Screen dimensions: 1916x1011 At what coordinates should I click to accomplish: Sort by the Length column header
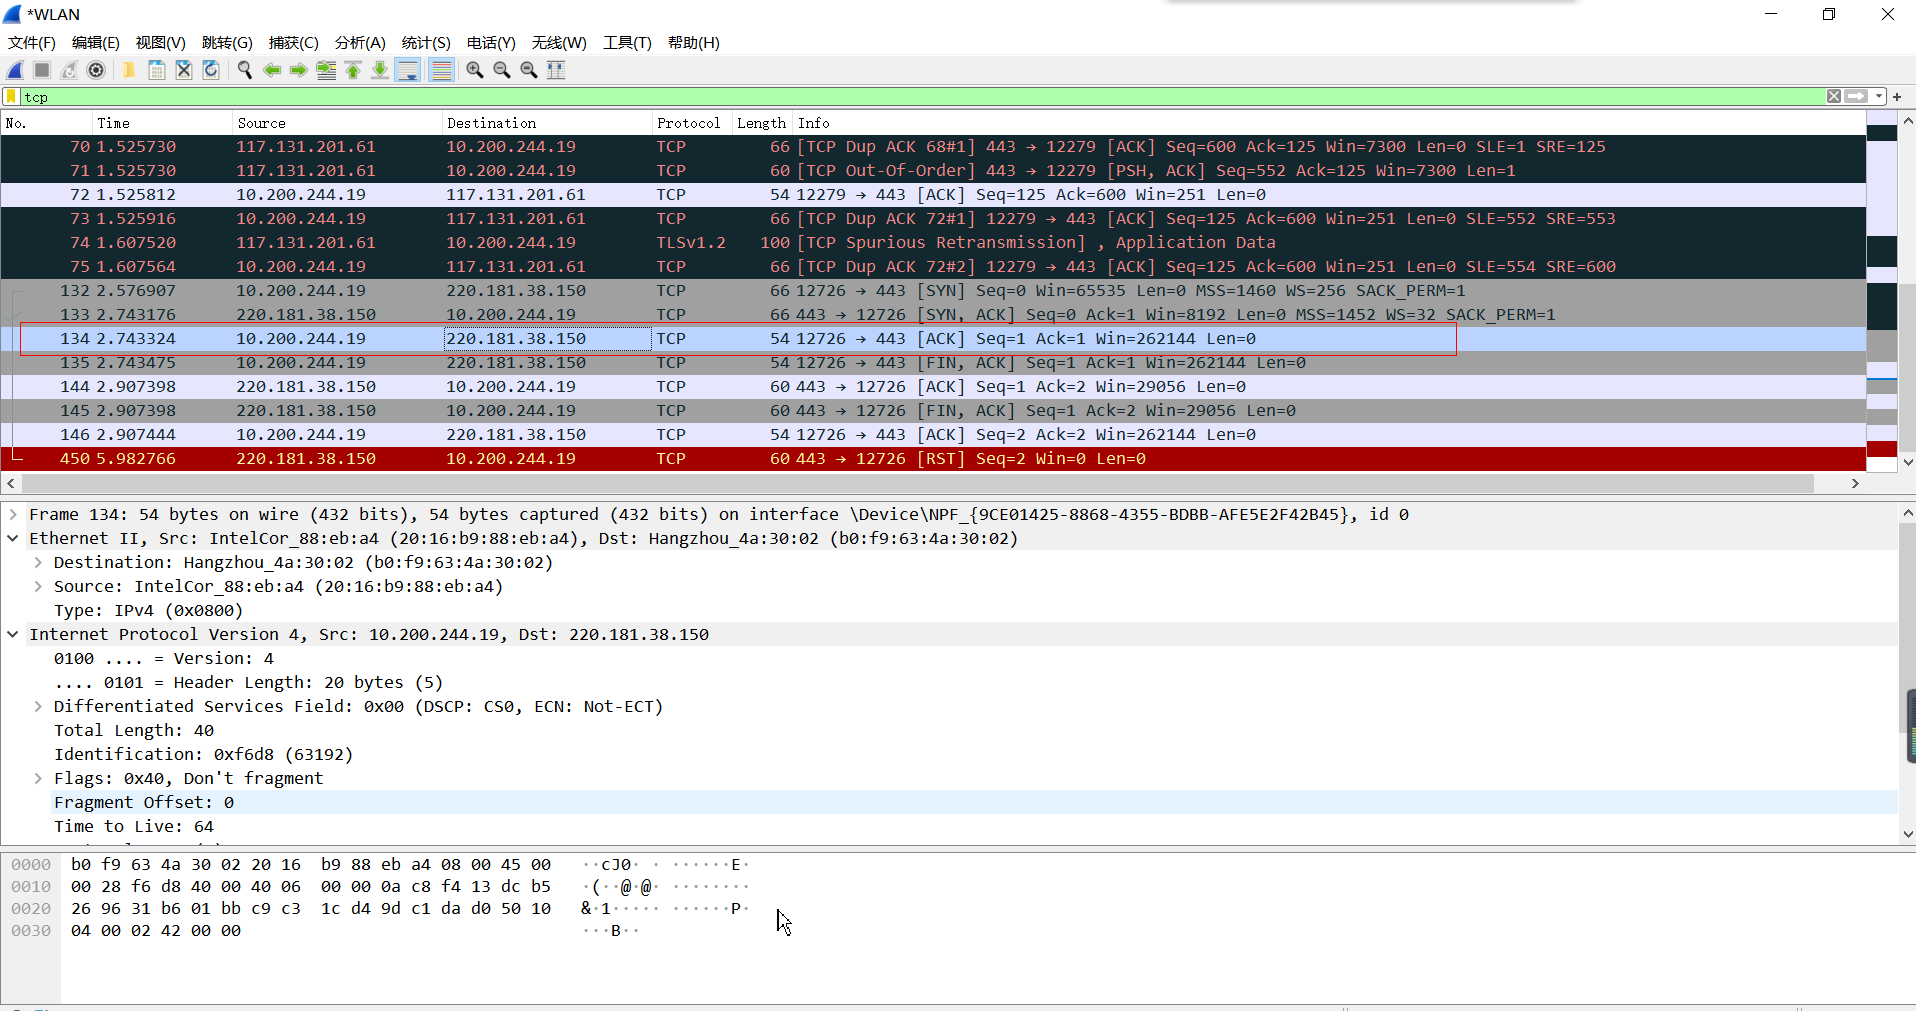point(762,123)
